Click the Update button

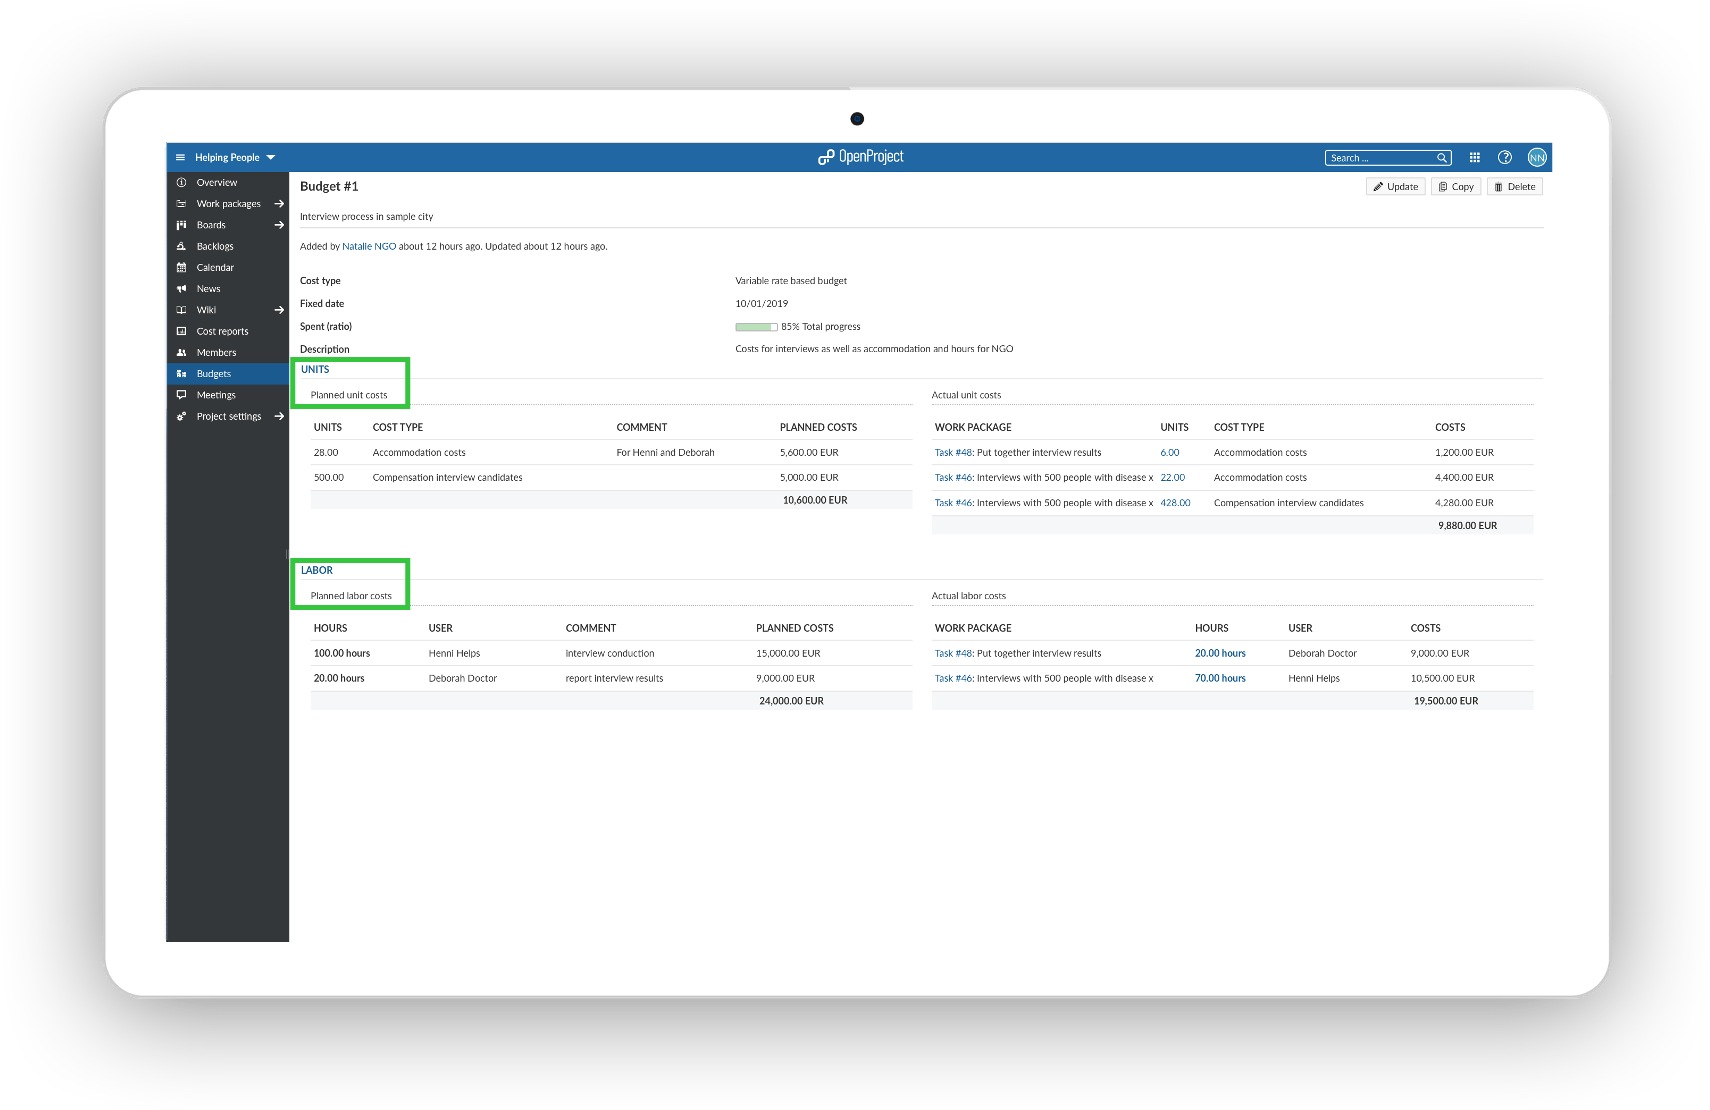[1395, 187]
